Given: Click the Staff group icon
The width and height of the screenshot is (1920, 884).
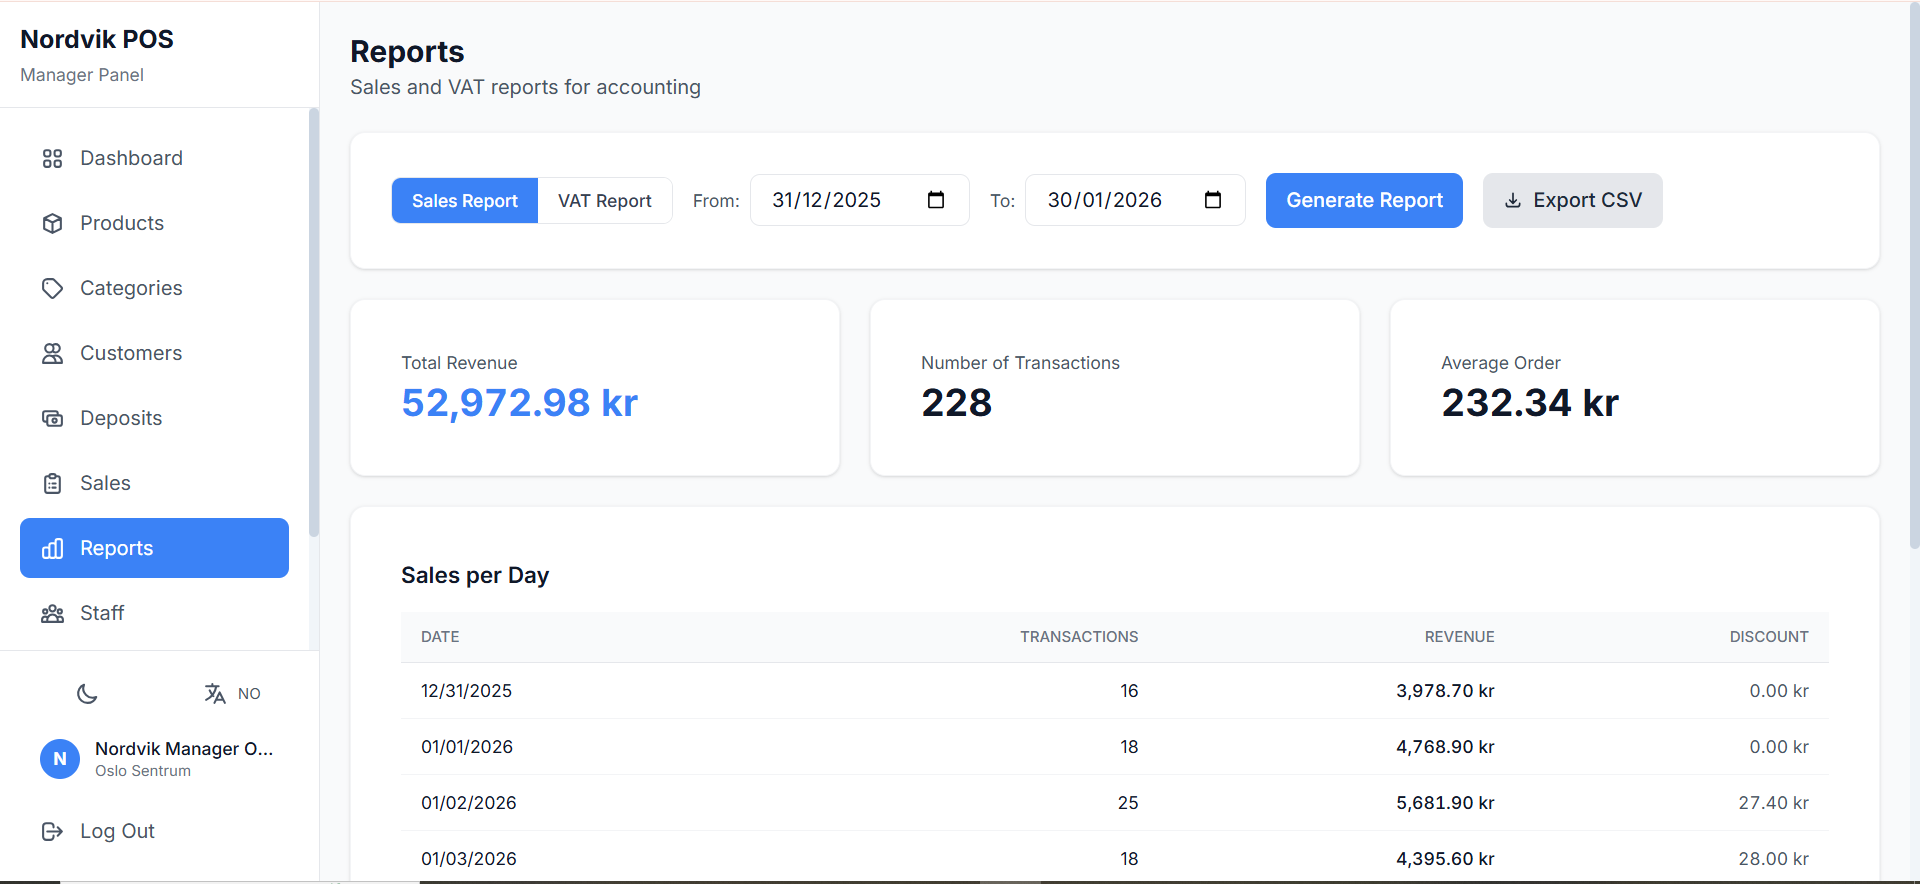Looking at the screenshot, I should [x=52, y=614].
